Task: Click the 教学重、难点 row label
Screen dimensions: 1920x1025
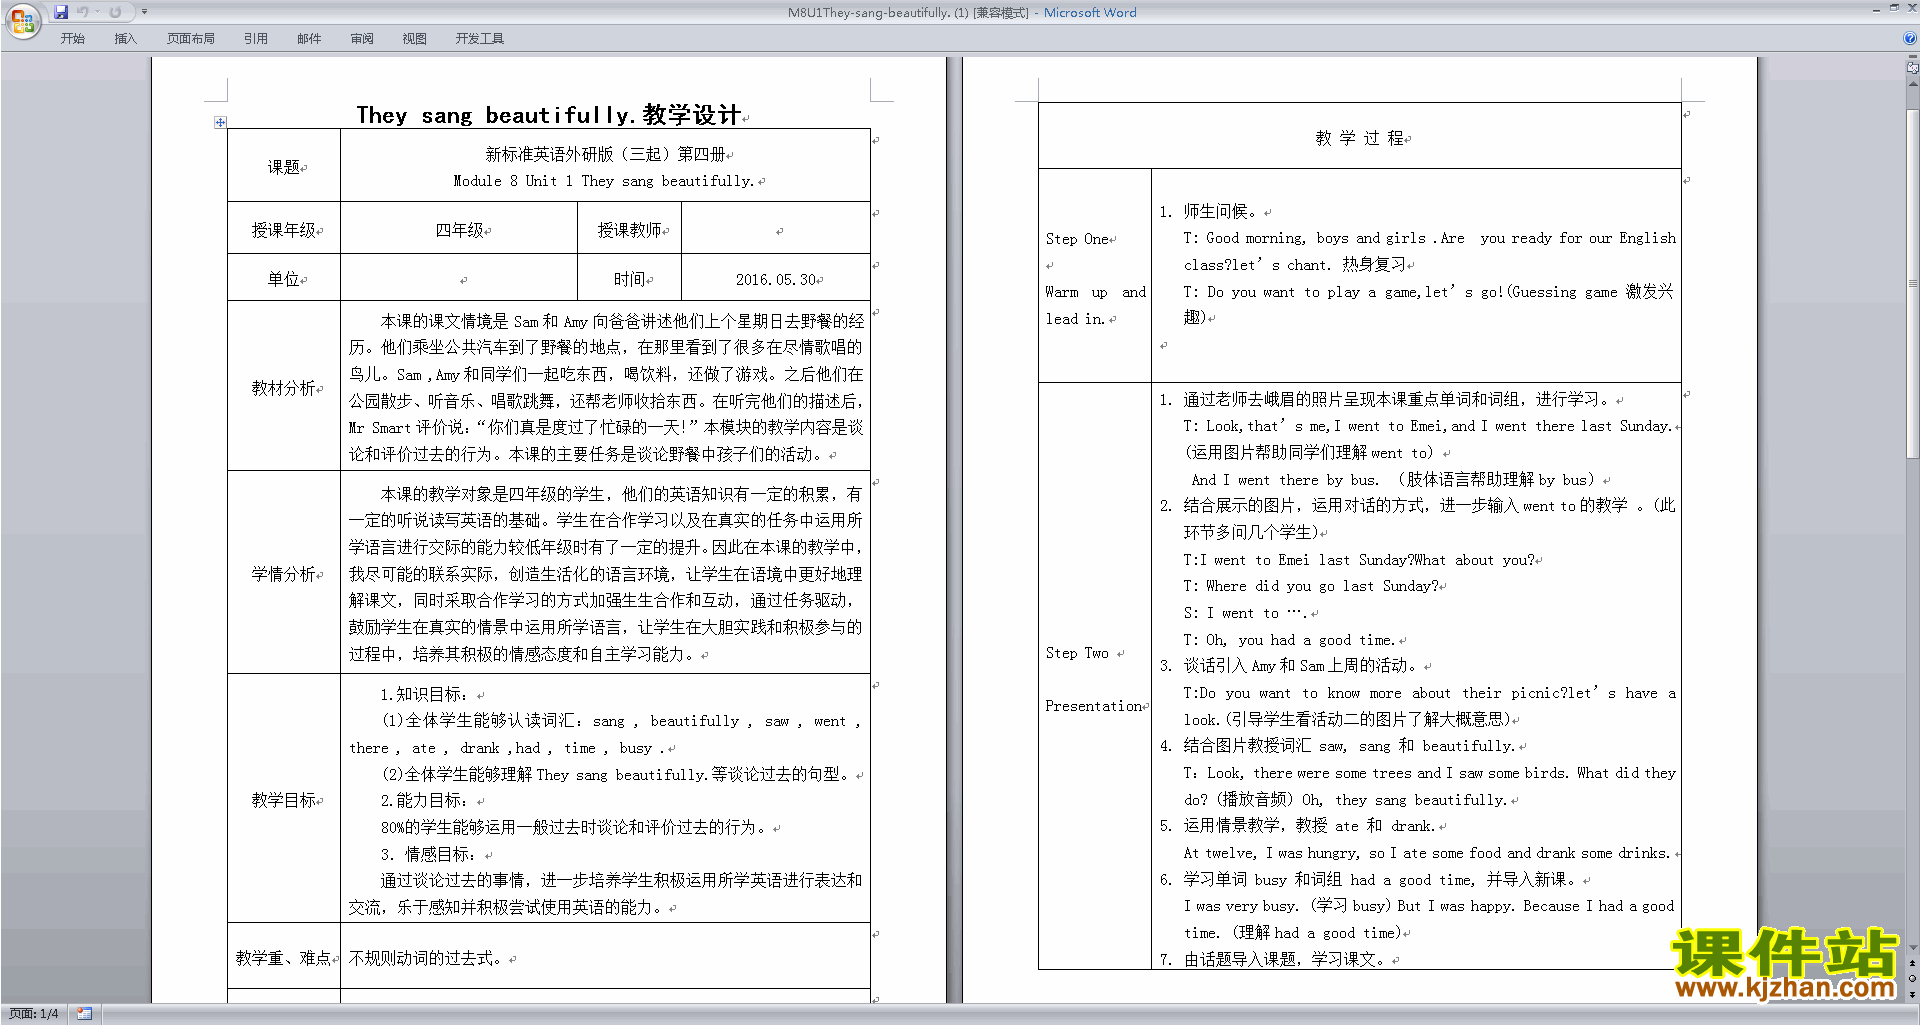Action: 284,957
